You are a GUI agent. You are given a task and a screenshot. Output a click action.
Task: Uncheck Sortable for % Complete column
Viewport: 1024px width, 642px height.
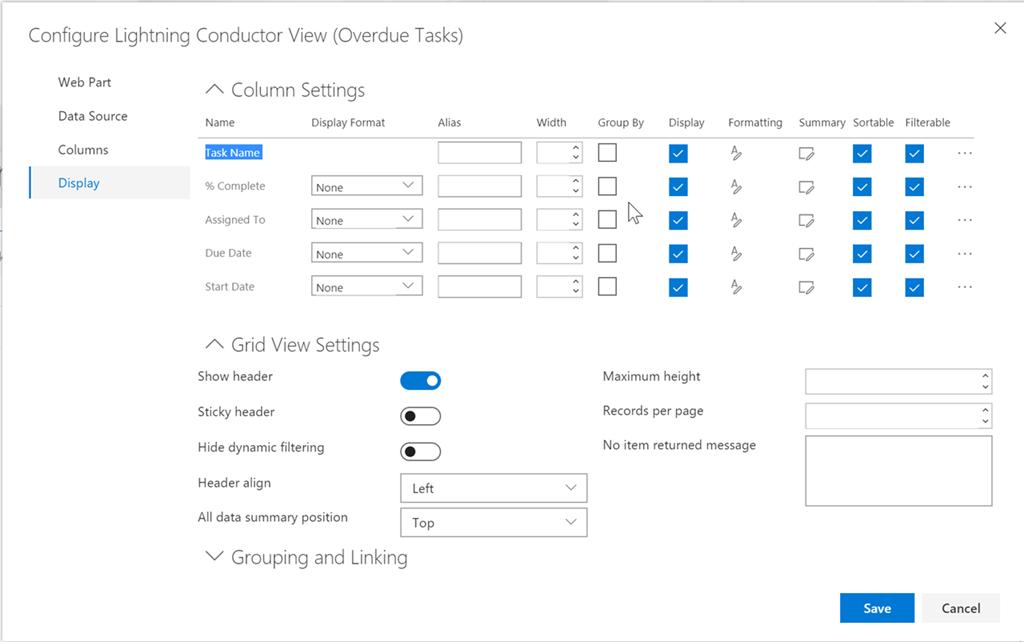coord(862,187)
